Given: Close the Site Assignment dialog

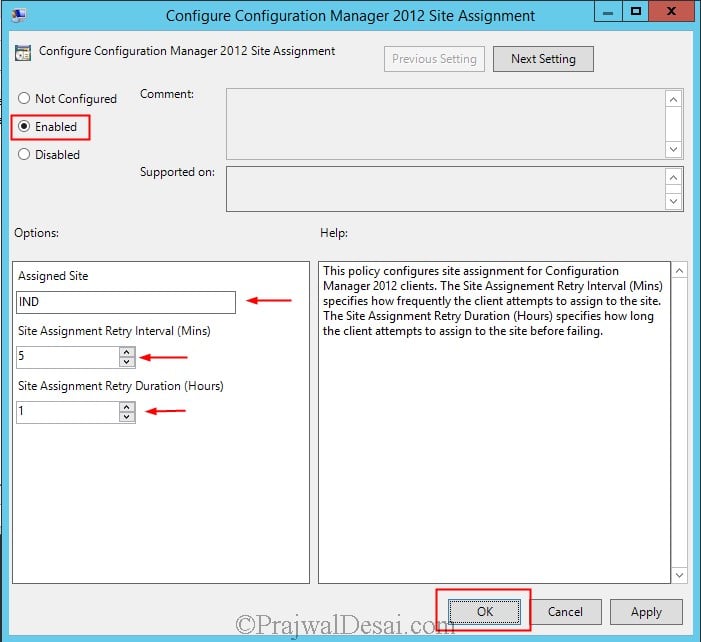Looking at the screenshot, I should [x=671, y=12].
